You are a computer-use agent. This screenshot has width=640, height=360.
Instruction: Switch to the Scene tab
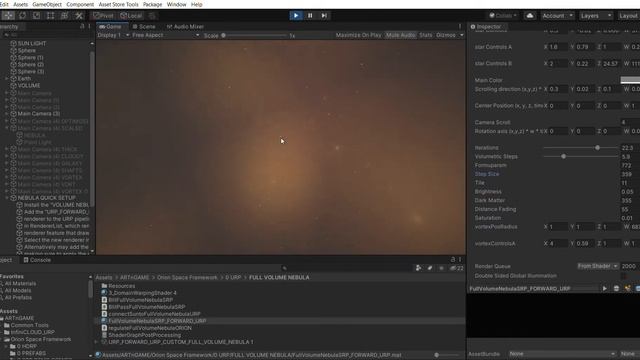point(144,27)
